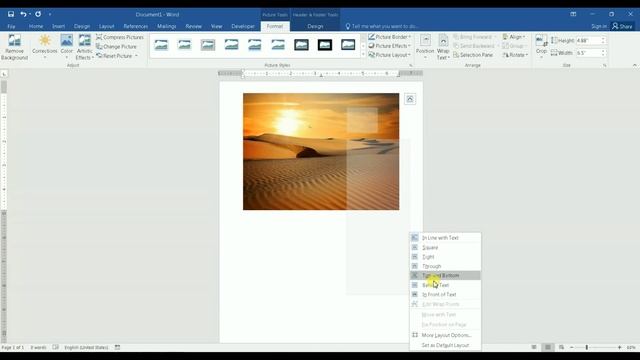Switch to the Mailings tab

(x=167, y=26)
